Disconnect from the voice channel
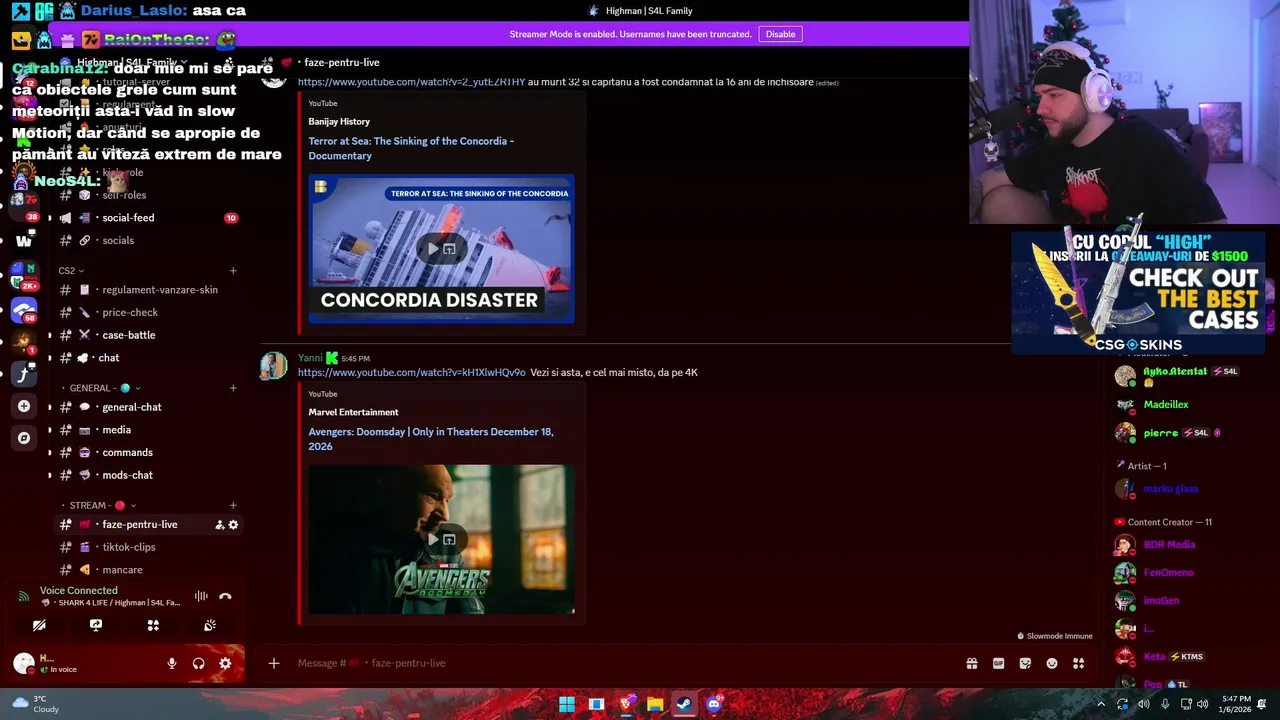 click(225, 596)
